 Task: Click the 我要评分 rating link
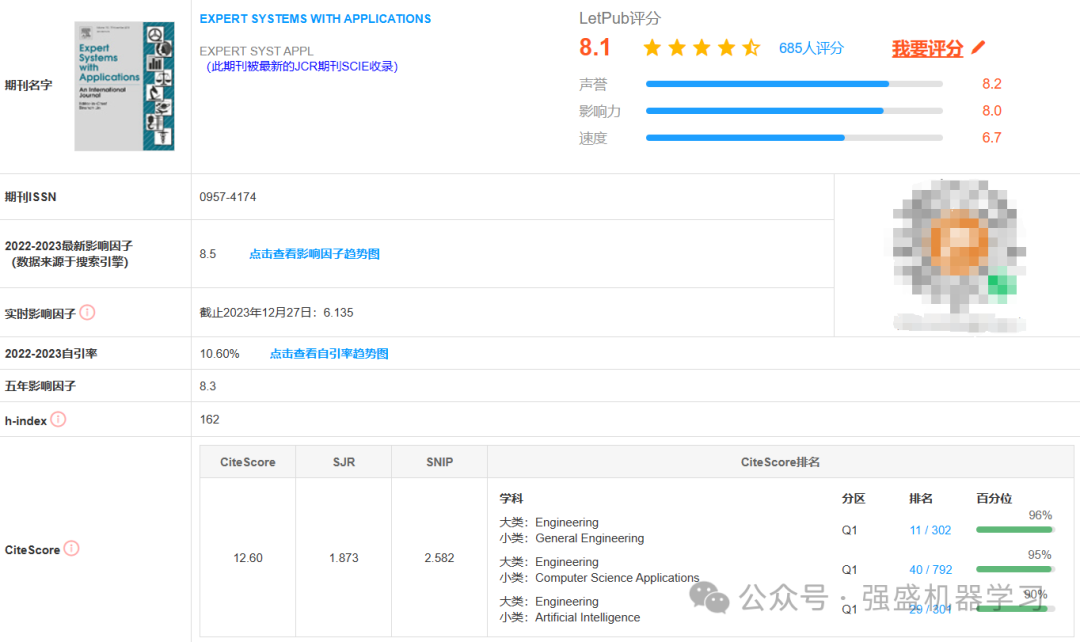click(927, 48)
